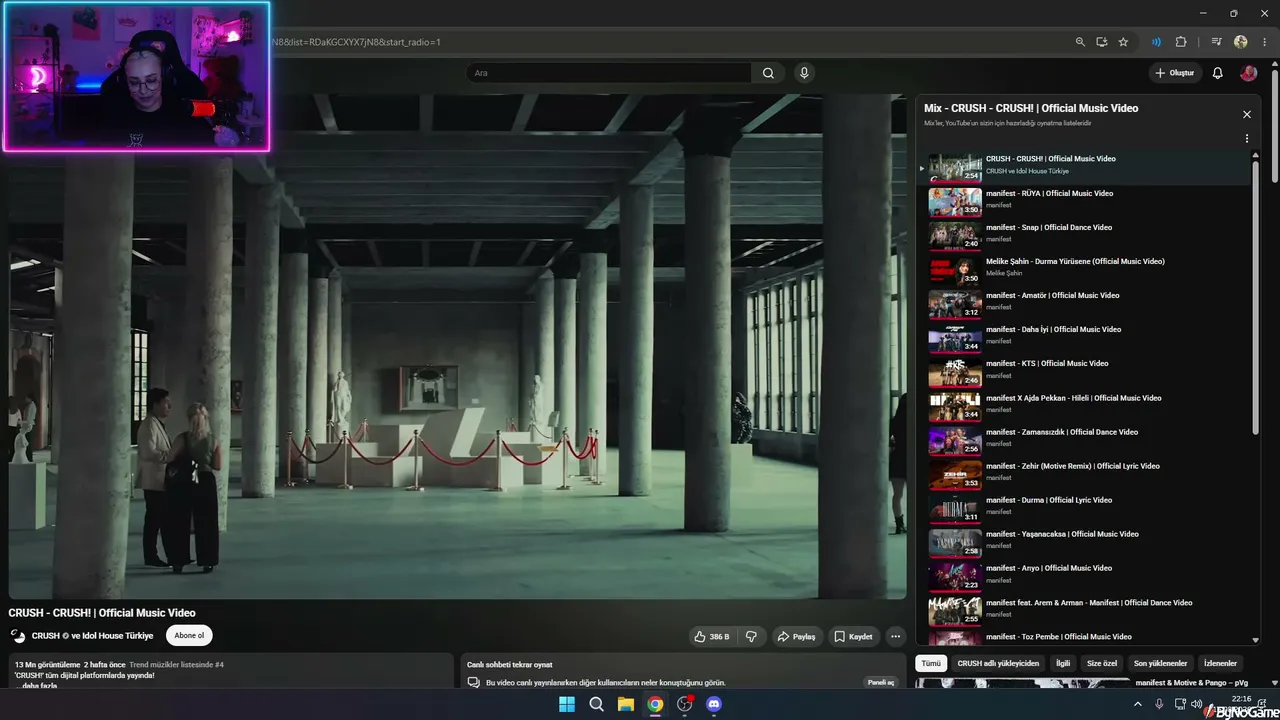Show hidden system tray icons
1280x720 pixels.
coord(1137,704)
